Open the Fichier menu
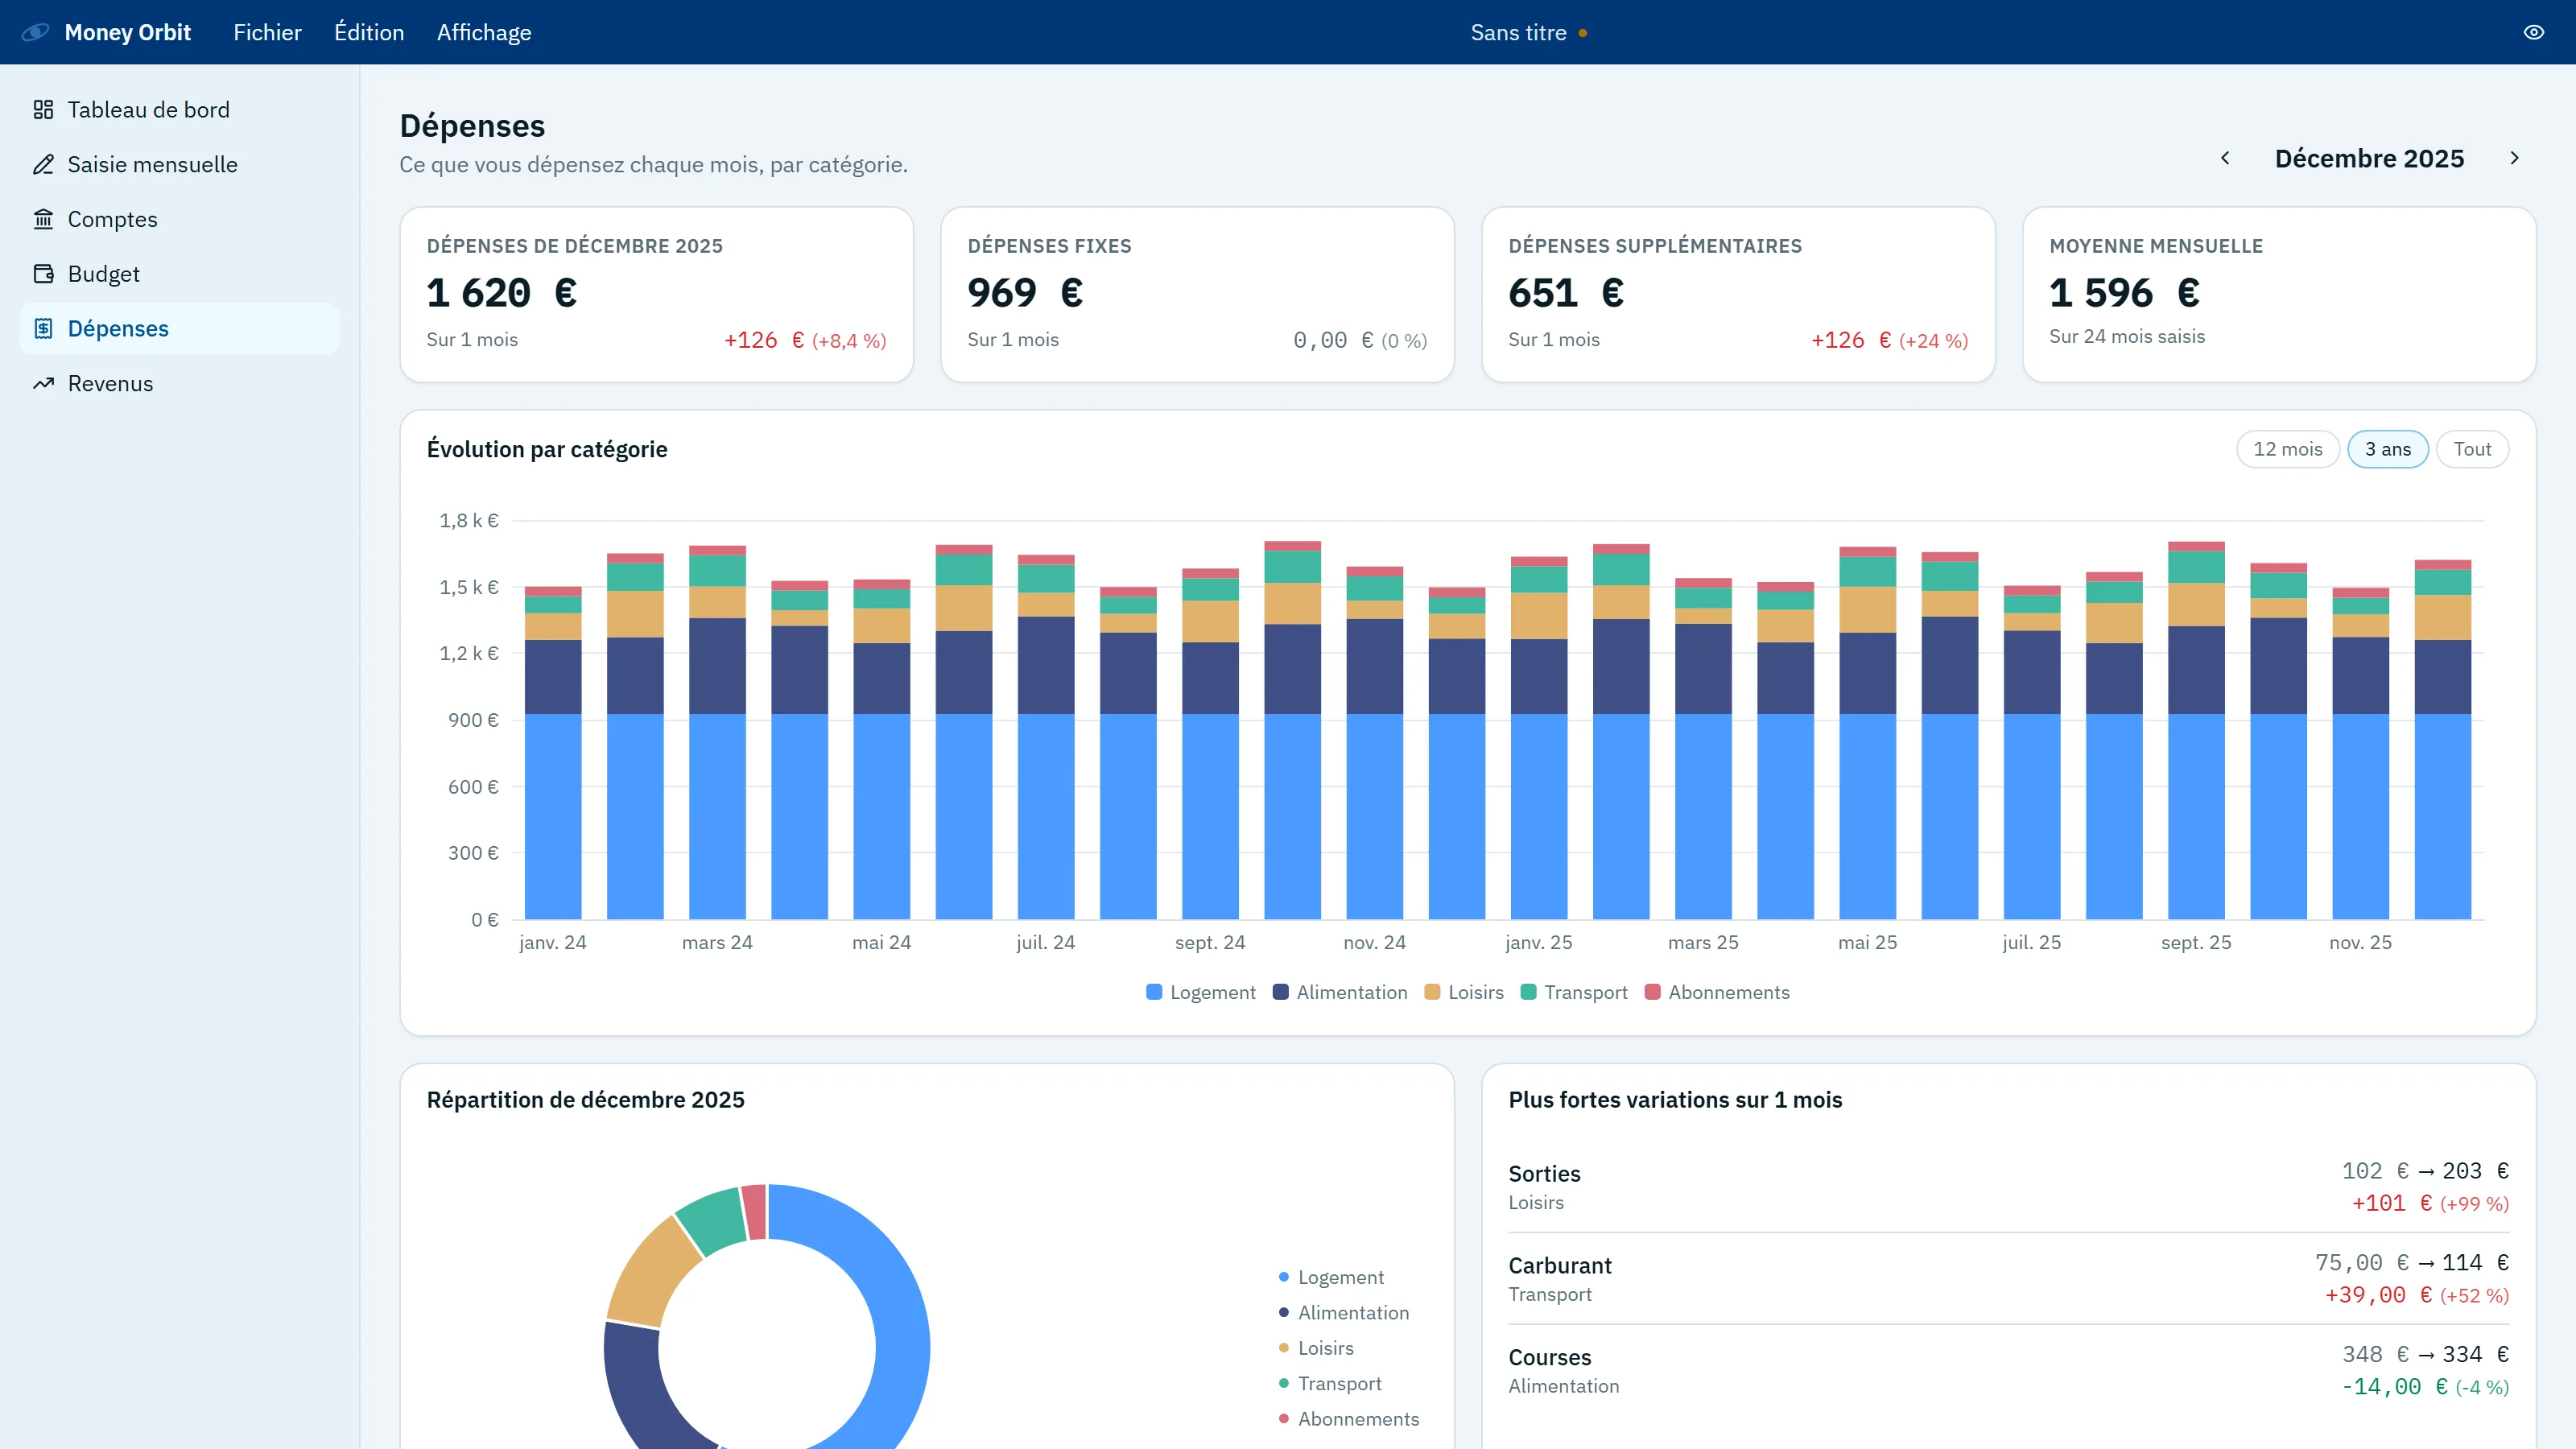Image resolution: width=2576 pixels, height=1449 pixels. point(267,32)
